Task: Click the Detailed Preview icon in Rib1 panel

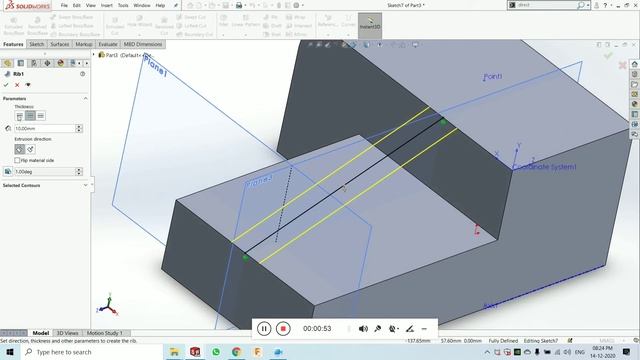Action: point(28,85)
